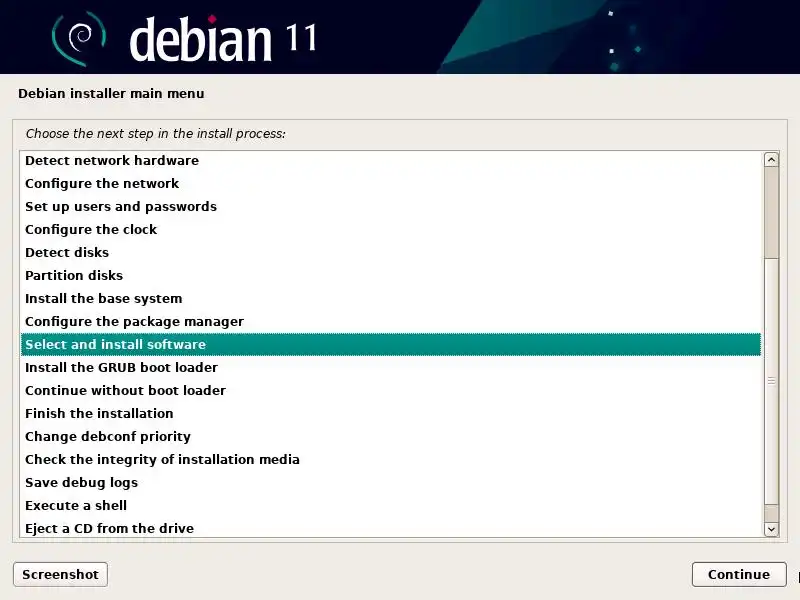The width and height of the screenshot is (800, 600).
Task: Select 'Check the integrity of installation media'
Action: click(391, 459)
